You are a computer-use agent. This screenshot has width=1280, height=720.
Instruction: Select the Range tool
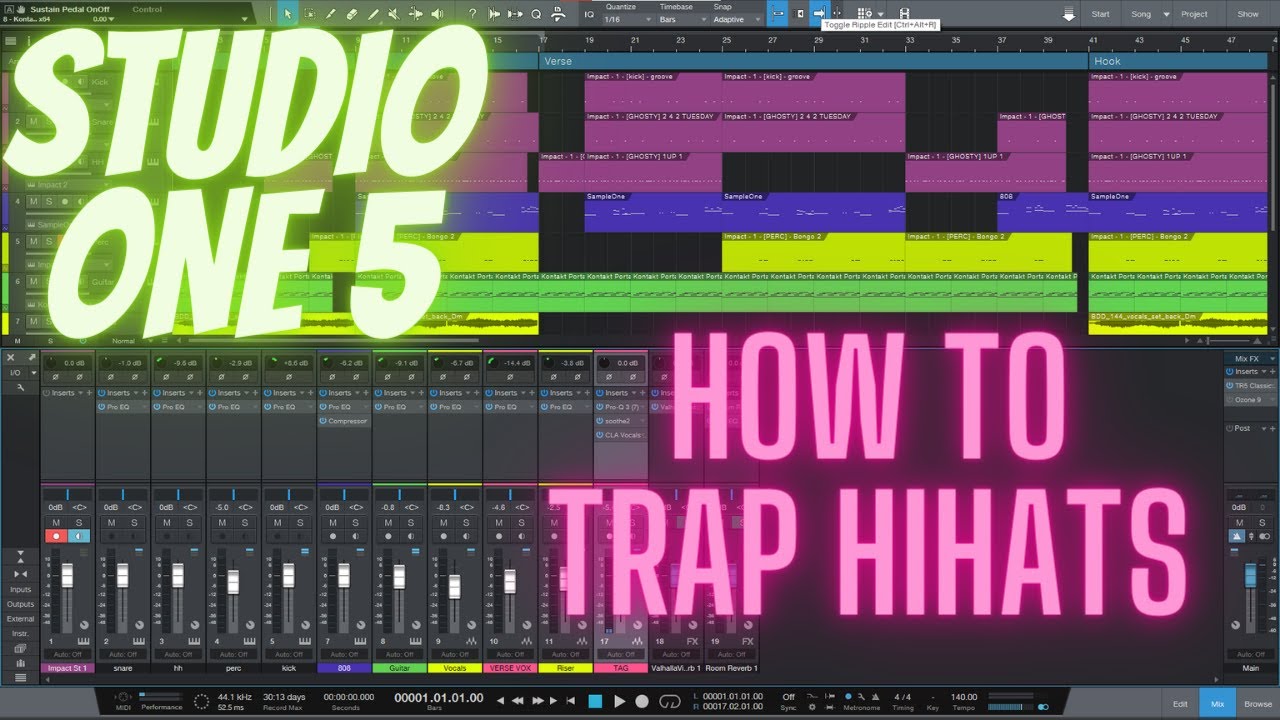[x=309, y=14]
